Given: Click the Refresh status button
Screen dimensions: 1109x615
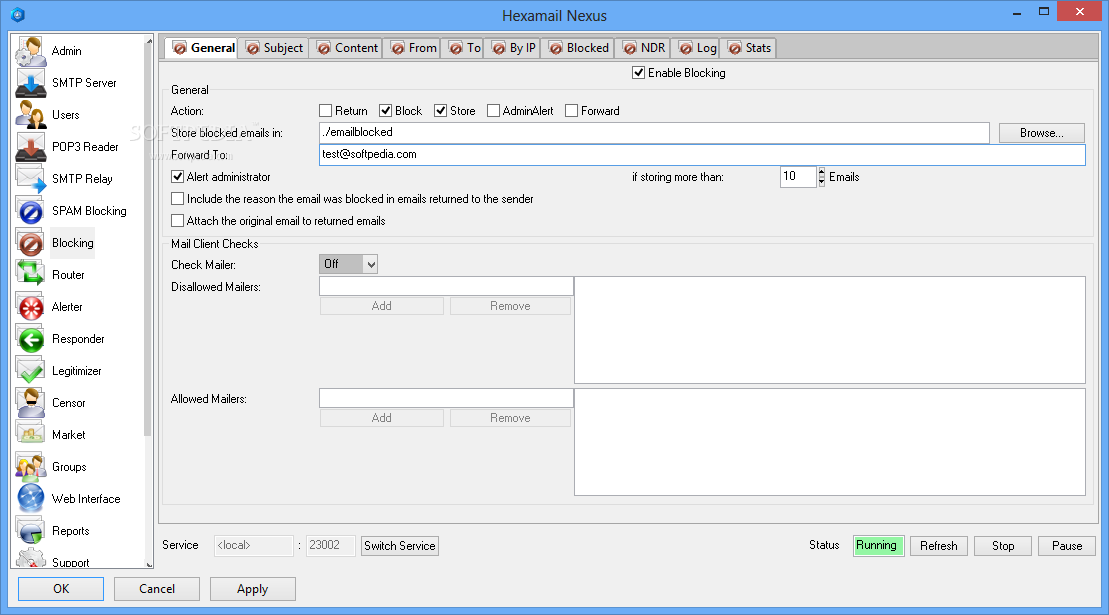Looking at the screenshot, I should 939,546.
